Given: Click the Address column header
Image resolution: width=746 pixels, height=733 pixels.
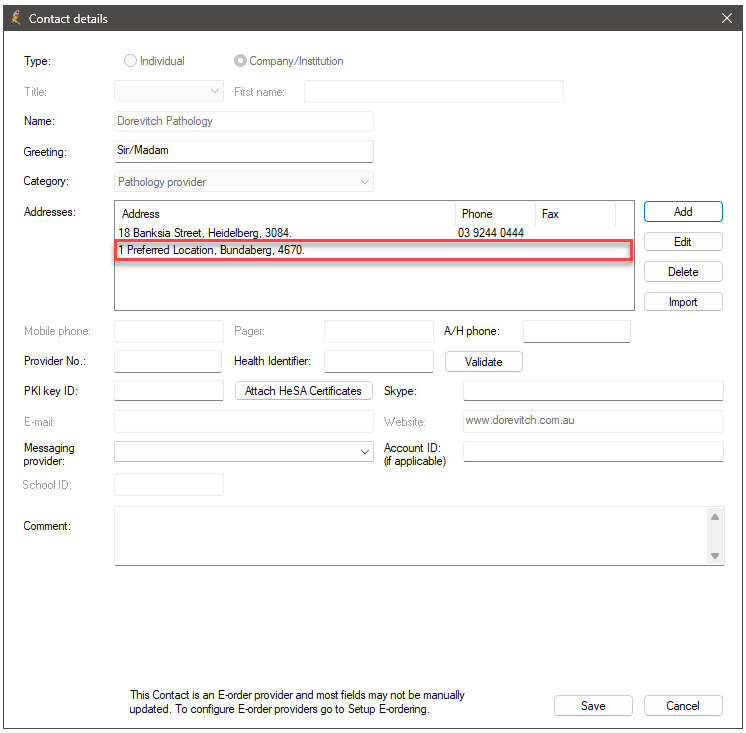Looking at the screenshot, I should (x=285, y=214).
